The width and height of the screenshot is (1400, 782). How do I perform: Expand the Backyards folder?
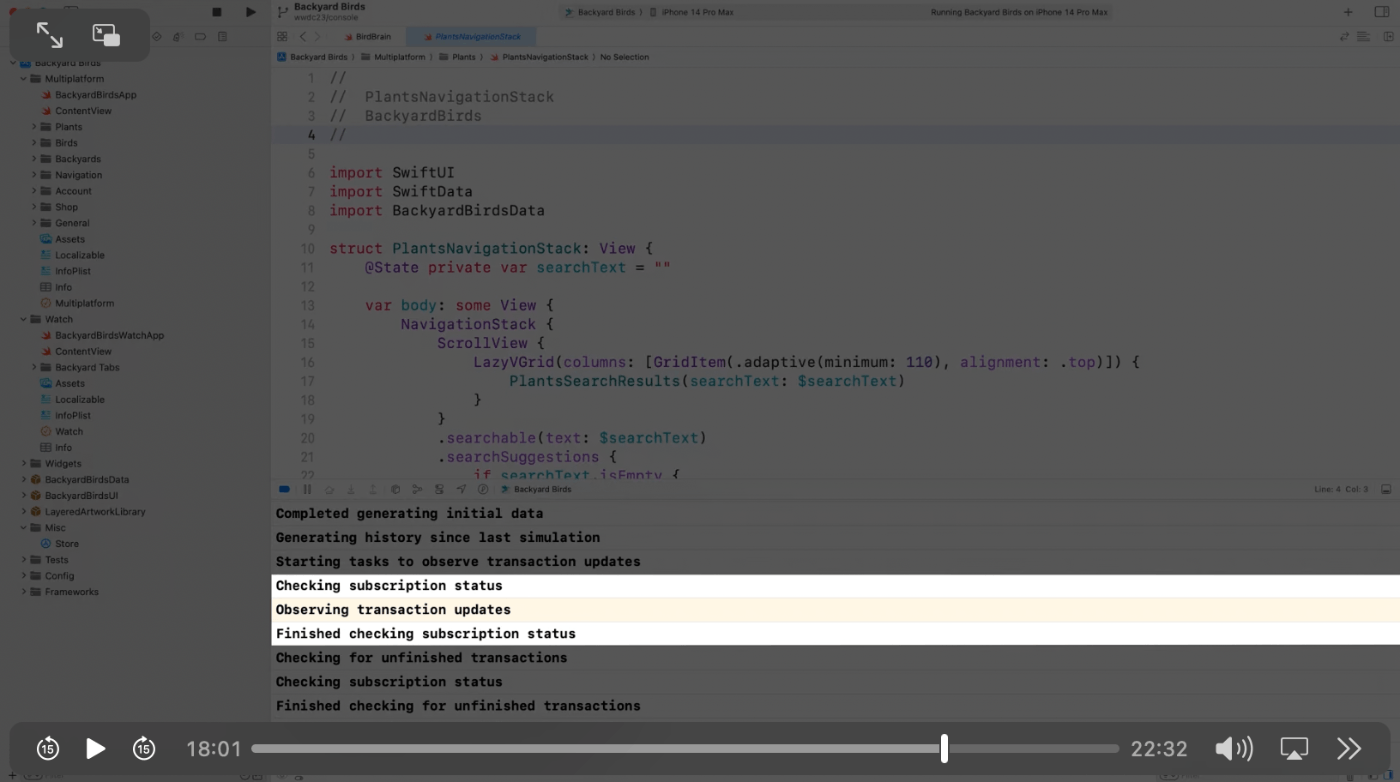tap(34, 159)
